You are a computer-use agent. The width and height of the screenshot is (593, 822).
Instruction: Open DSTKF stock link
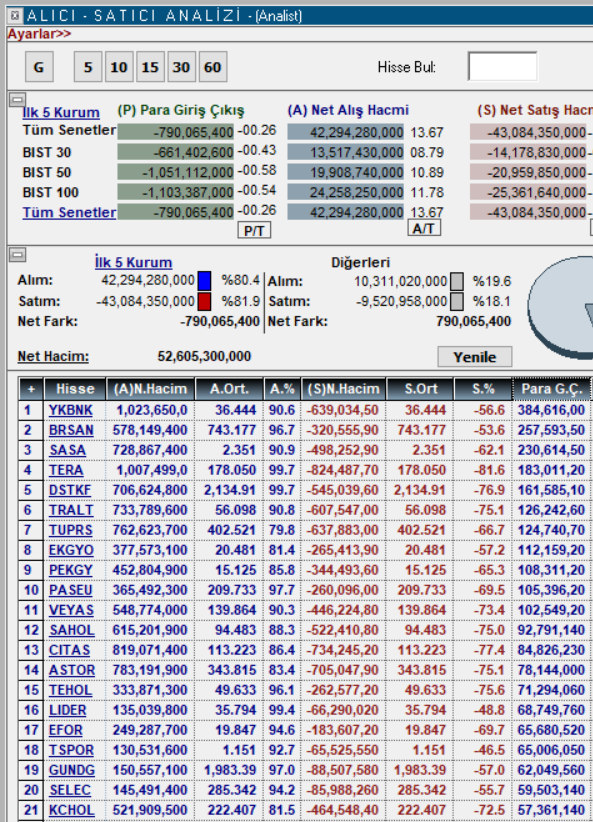[70, 490]
